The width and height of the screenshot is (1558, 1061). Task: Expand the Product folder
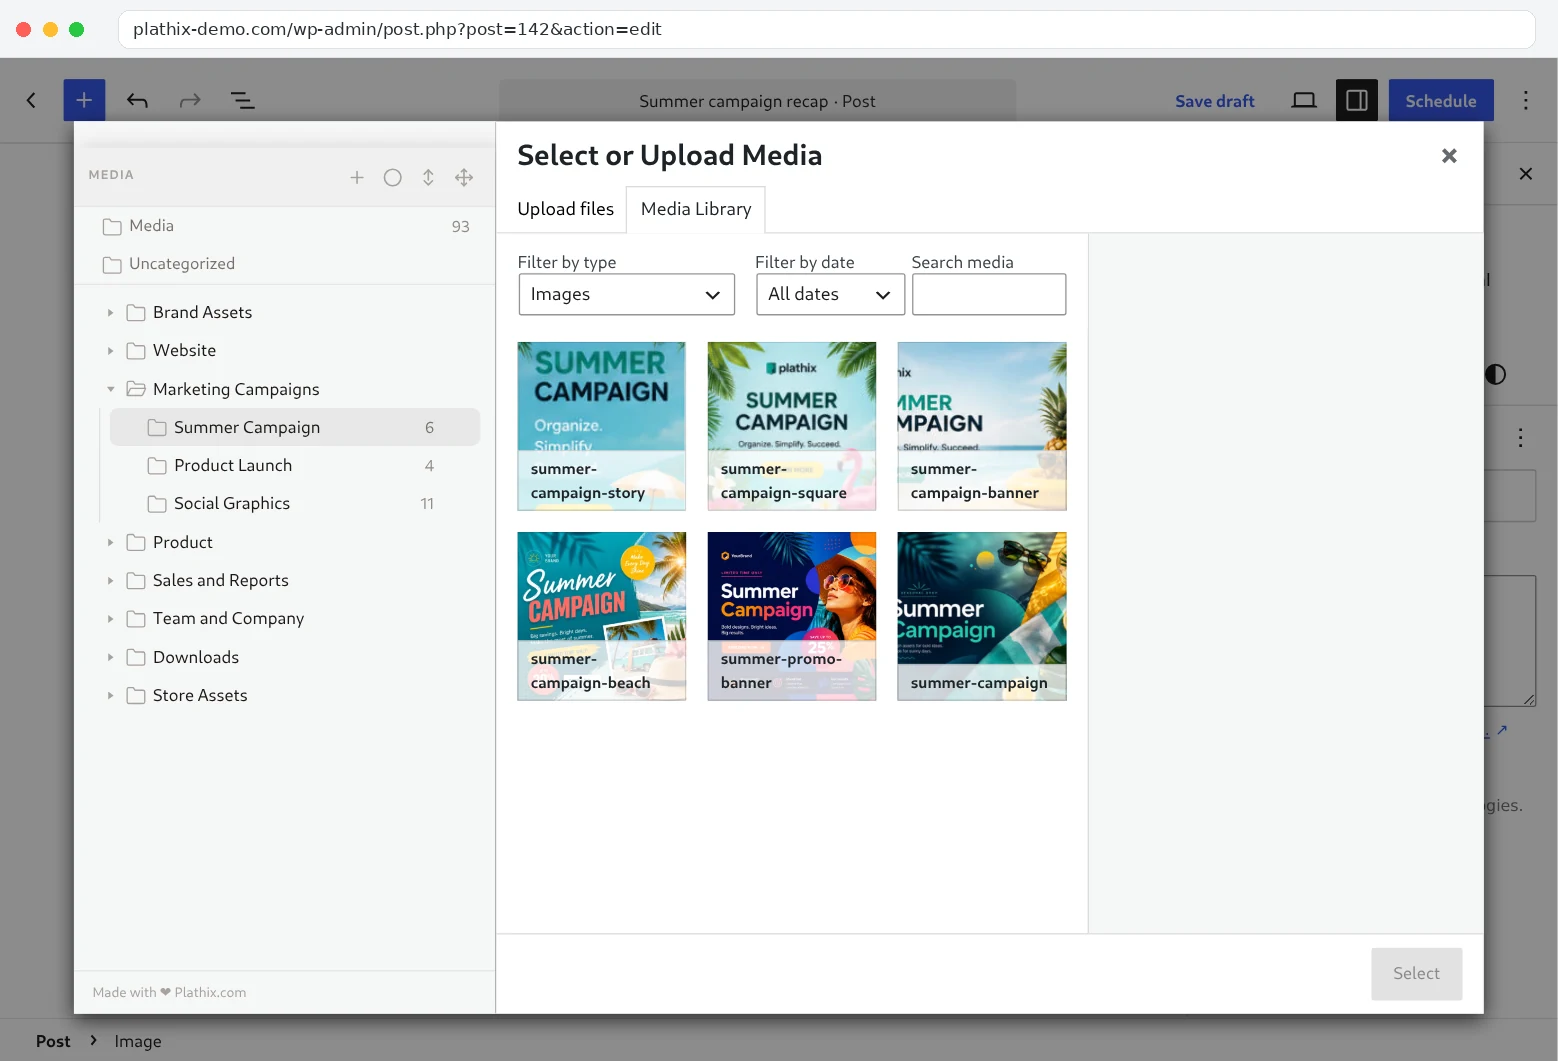(110, 542)
